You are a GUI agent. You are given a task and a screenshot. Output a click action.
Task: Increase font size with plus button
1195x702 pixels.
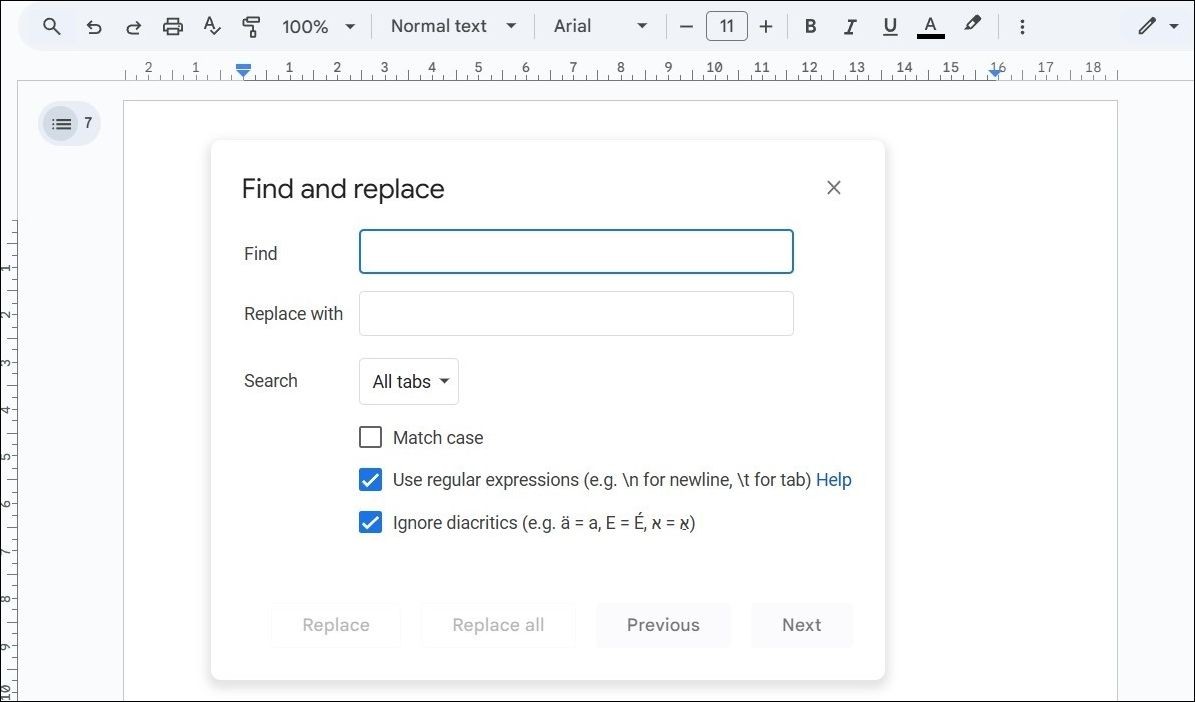tap(766, 27)
